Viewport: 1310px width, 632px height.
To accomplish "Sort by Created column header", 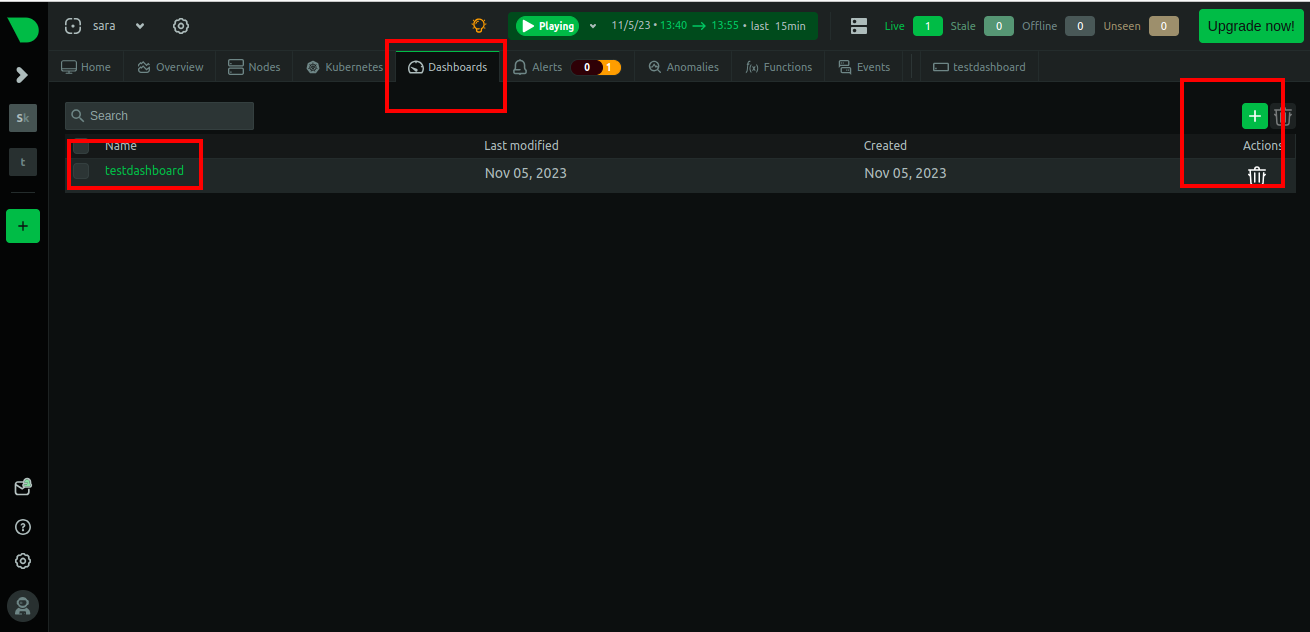I will coord(885,146).
